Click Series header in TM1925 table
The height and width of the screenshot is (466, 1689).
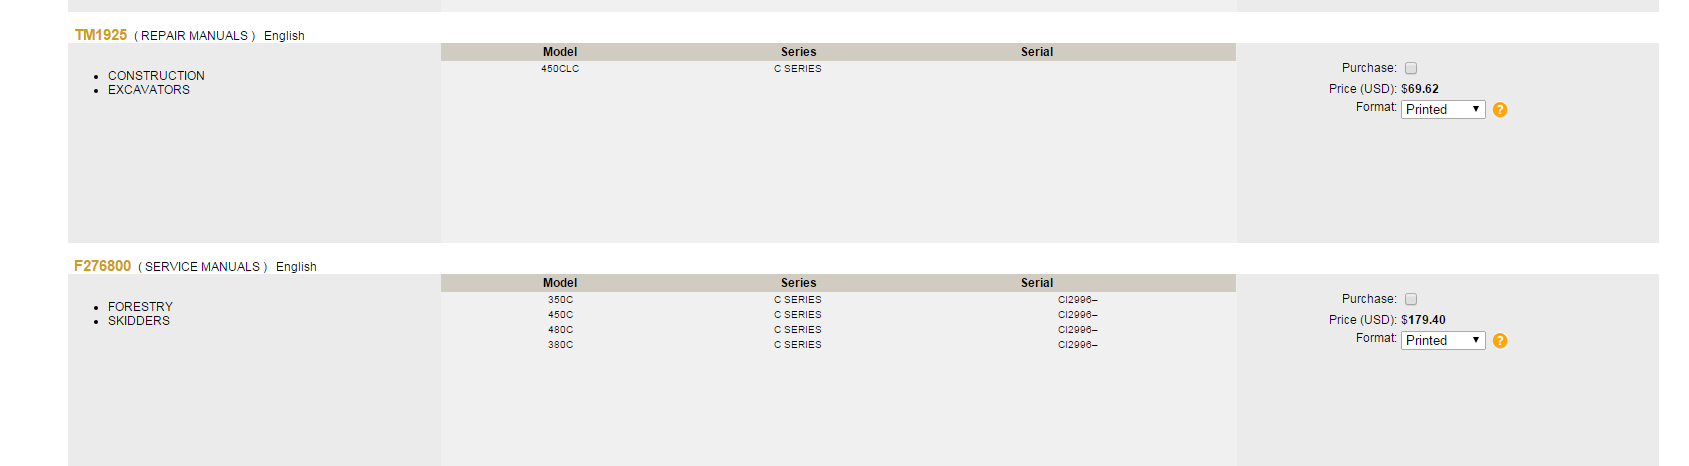pyautogui.click(x=798, y=52)
